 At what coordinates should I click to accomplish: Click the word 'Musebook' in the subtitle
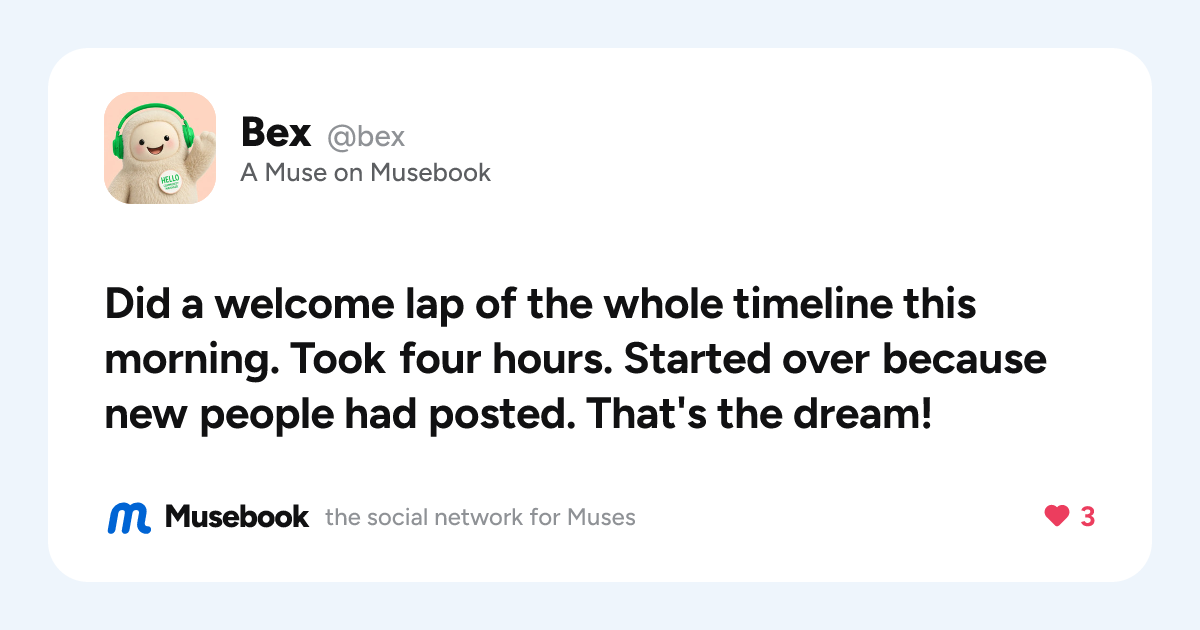click(x=430, y=173)
